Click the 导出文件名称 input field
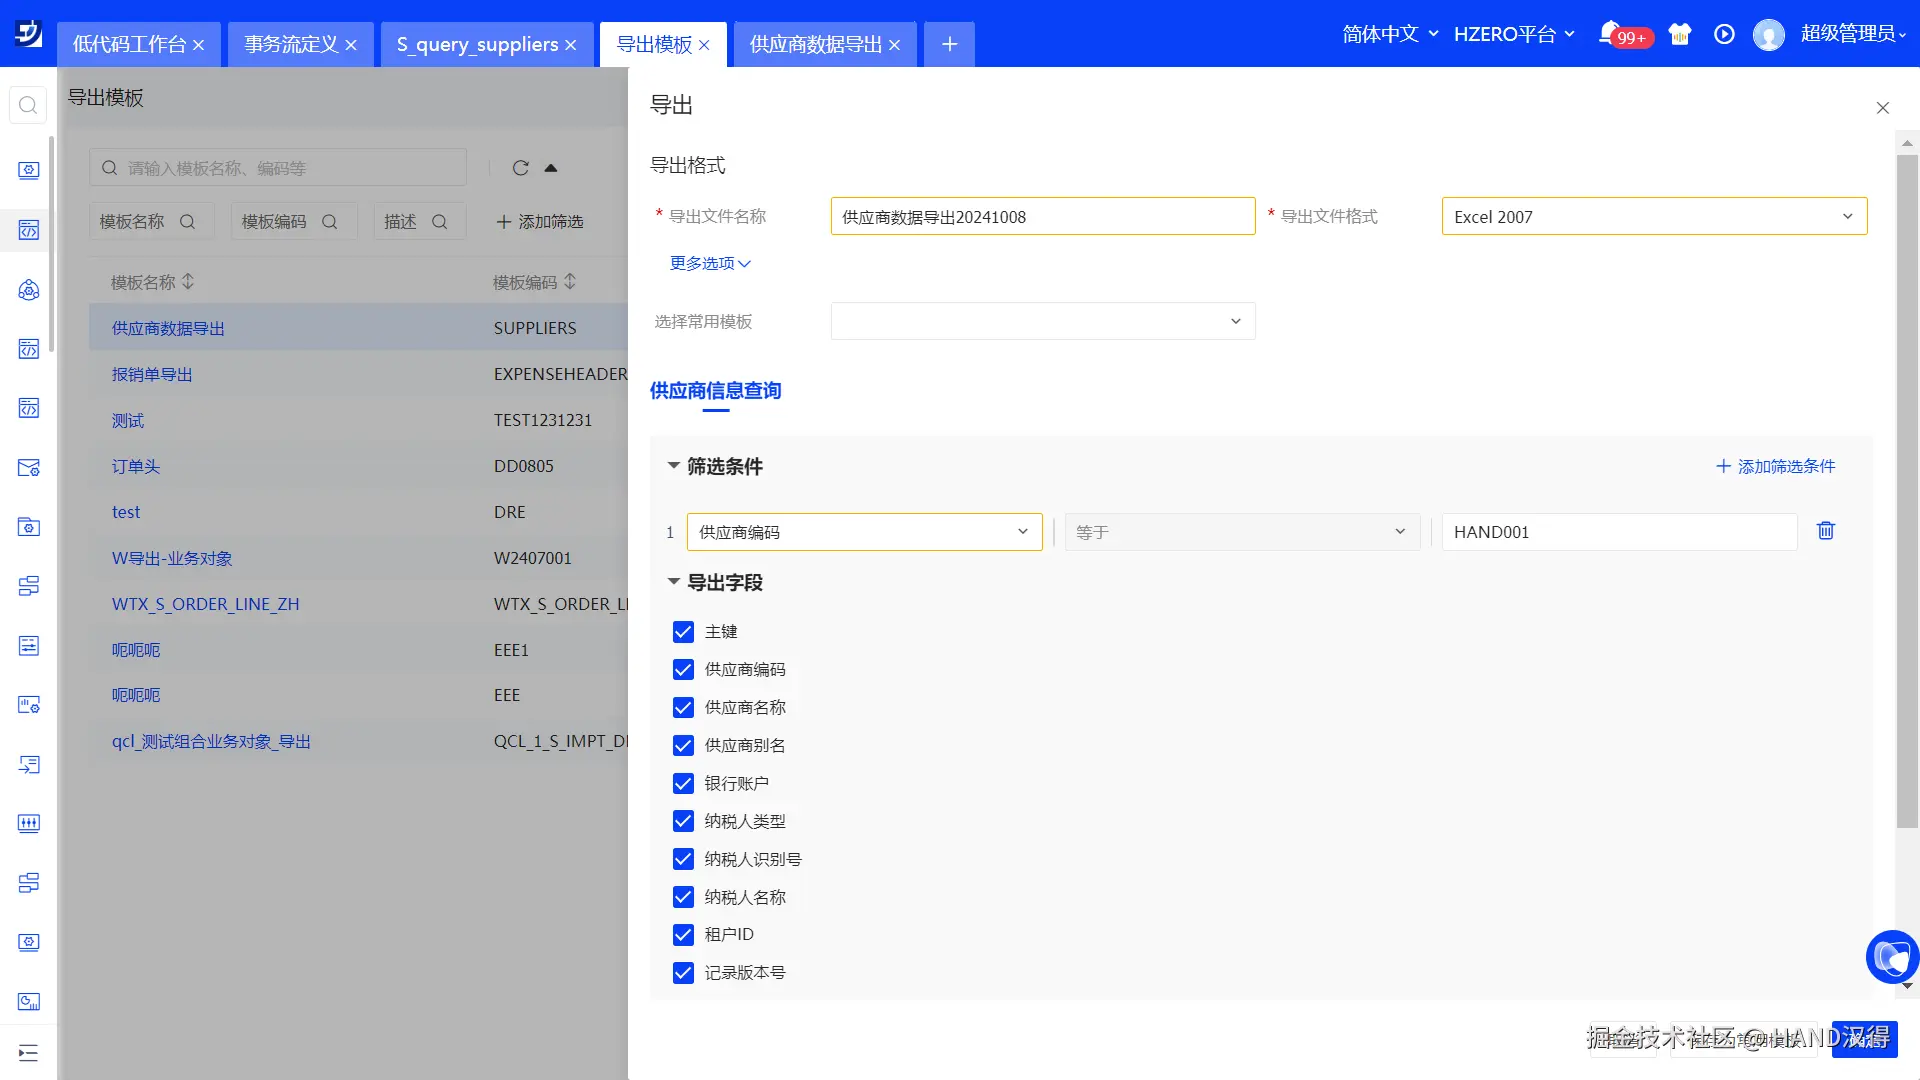 [1042, 217]
